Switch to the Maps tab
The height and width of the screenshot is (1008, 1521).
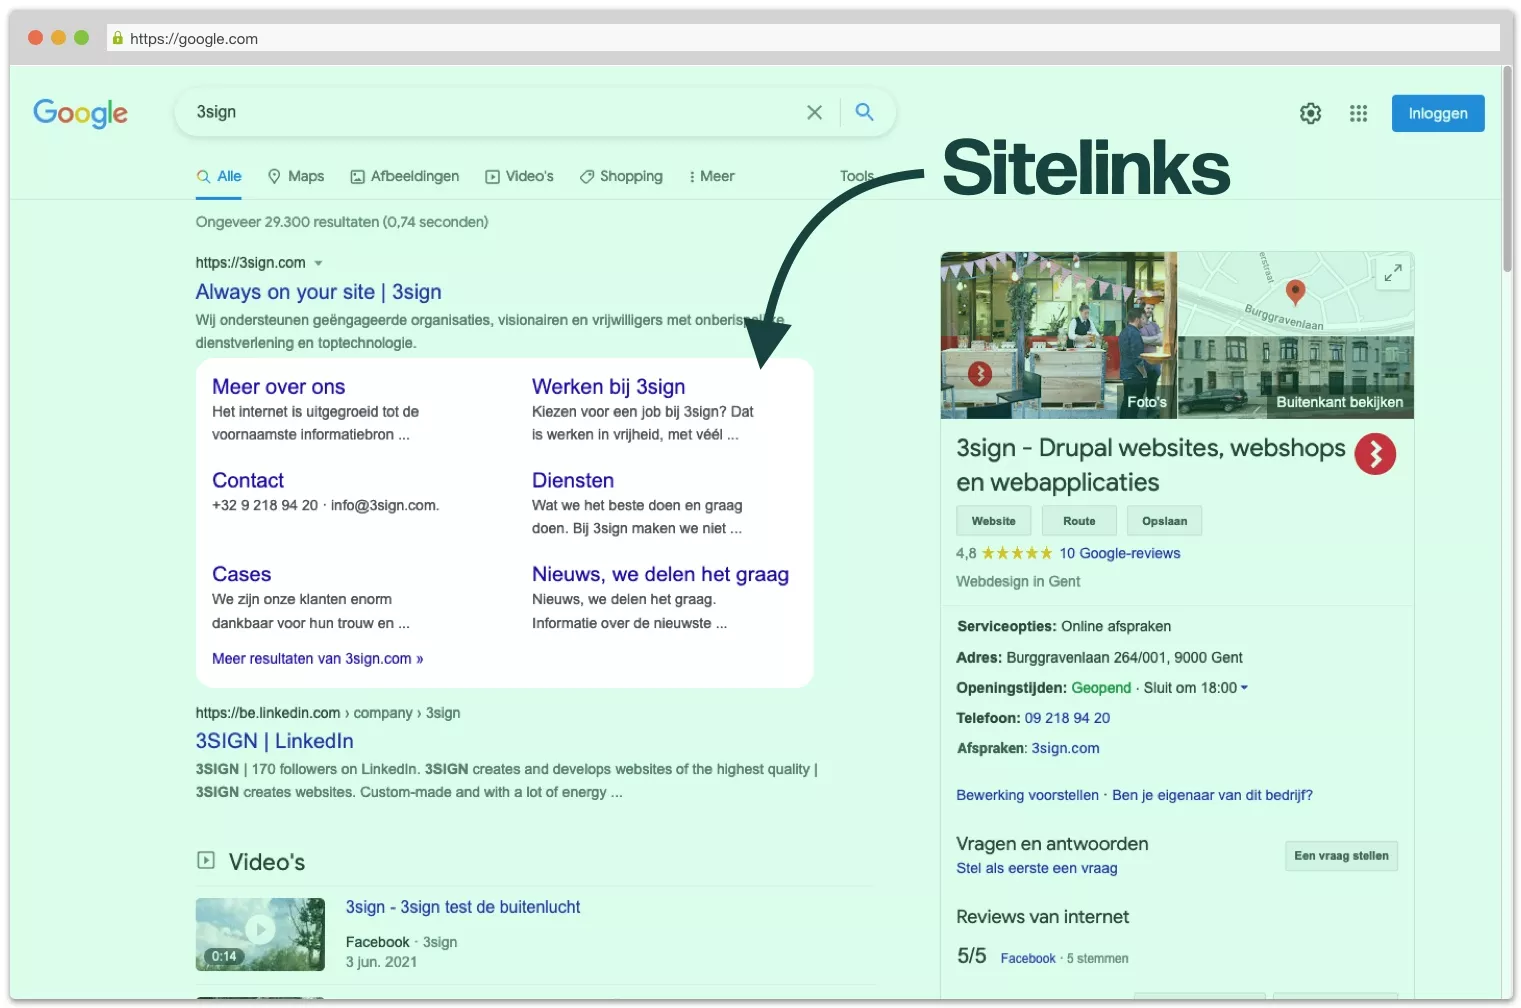(x=296, y=177)
